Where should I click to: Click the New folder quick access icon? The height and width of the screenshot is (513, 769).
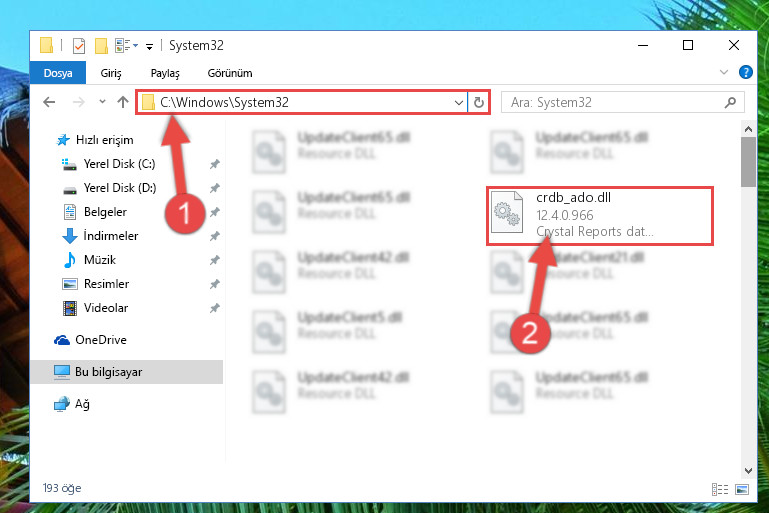pyautogui.click(x=101, y=46)
